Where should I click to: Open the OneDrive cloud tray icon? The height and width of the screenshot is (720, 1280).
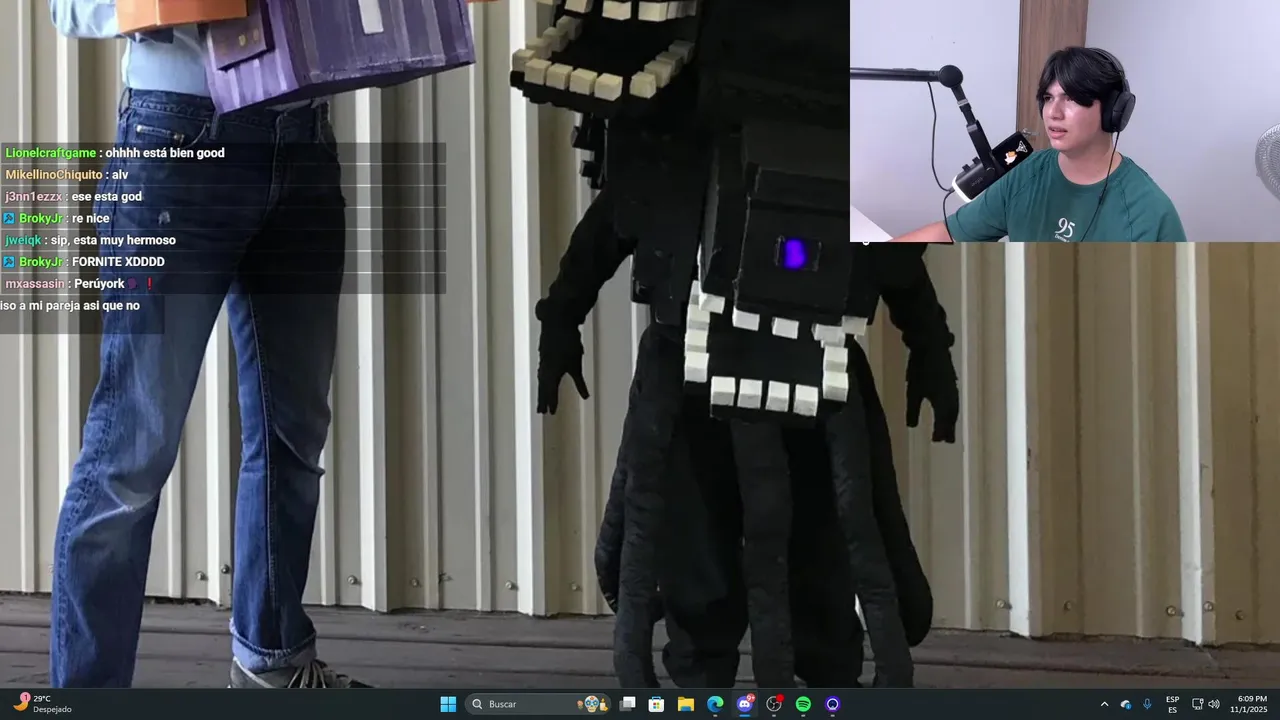pos(1126,704)
